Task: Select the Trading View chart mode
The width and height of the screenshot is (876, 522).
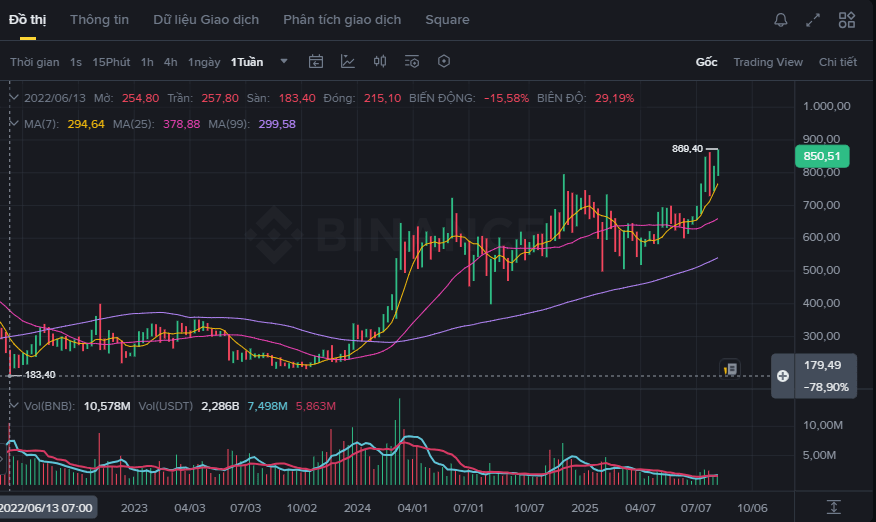Action: pyautogui.click(x=768, y=62)
